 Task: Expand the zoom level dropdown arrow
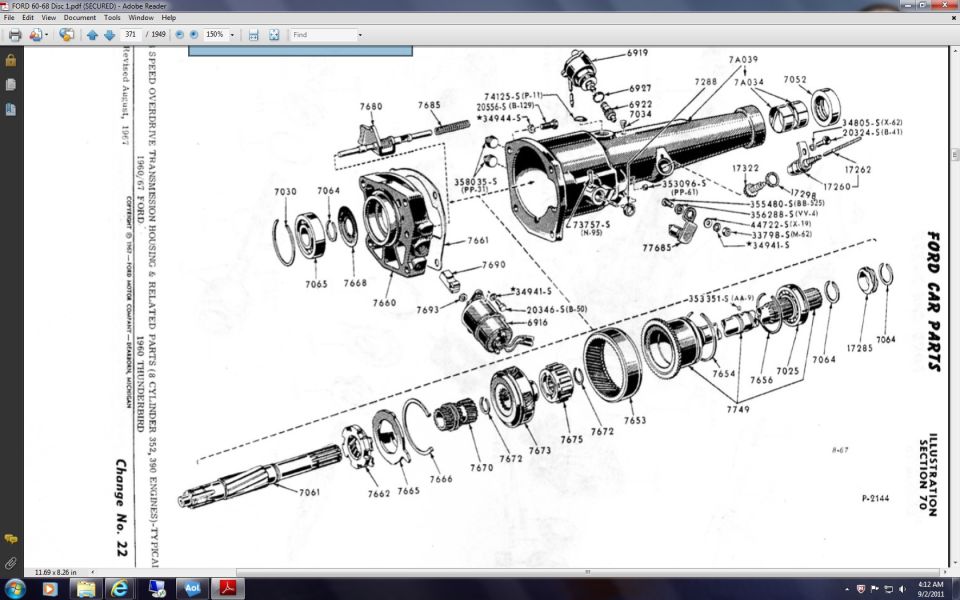[232, 35]
